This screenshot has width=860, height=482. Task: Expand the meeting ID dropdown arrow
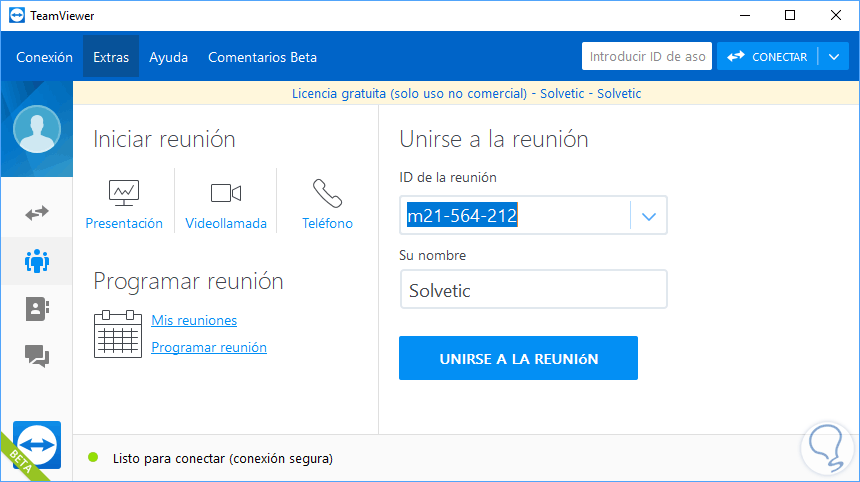pyautogui.click(x=649, y=215)
